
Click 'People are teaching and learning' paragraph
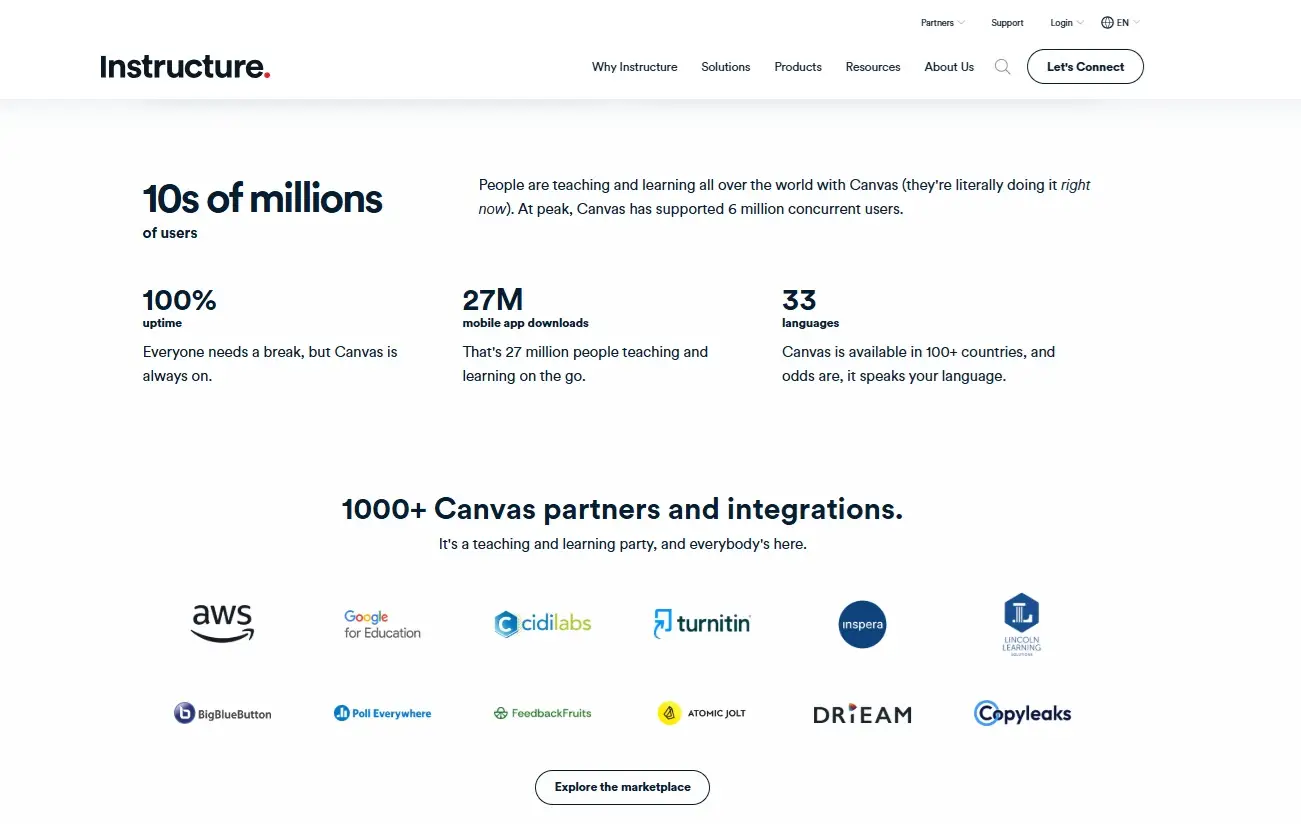tap(784, 197)
